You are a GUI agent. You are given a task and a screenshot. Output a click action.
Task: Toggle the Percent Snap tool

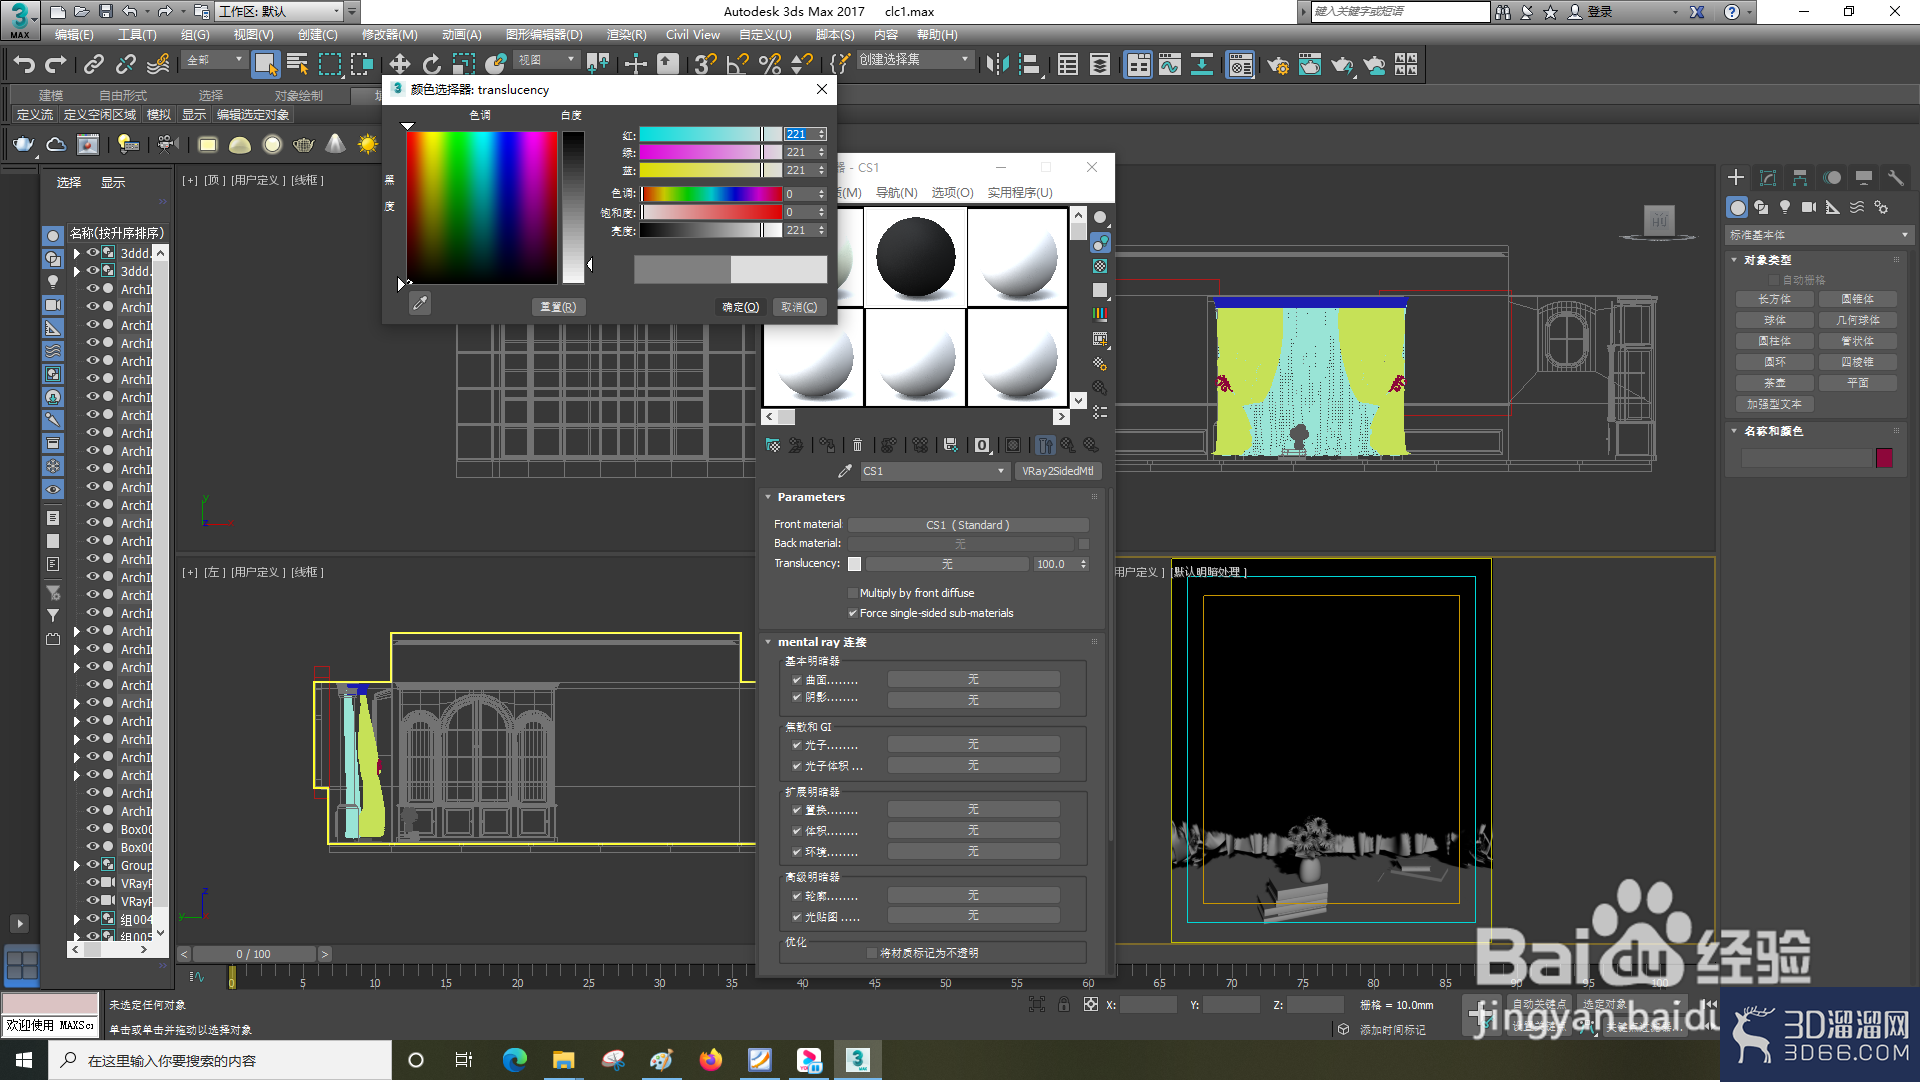pos(769,65)
